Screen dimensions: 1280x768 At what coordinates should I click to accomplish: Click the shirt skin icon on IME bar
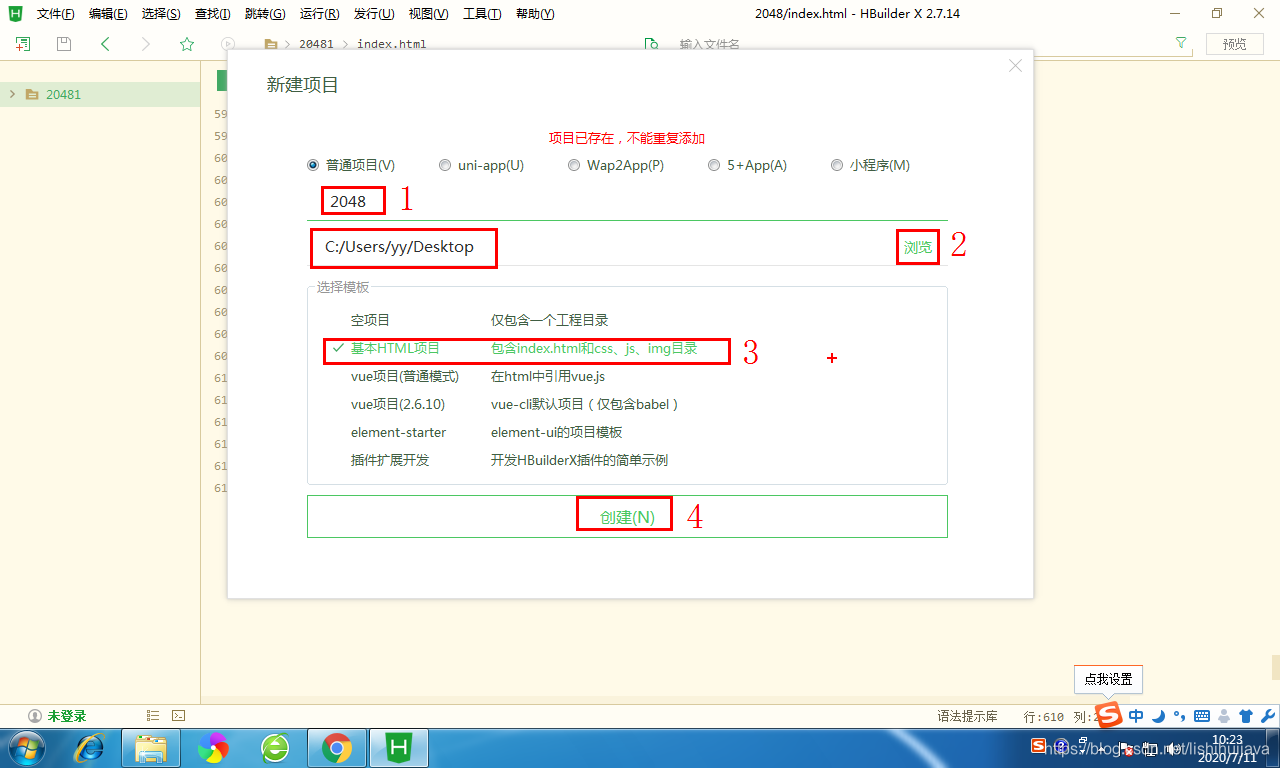click(x=1245, y=716)
